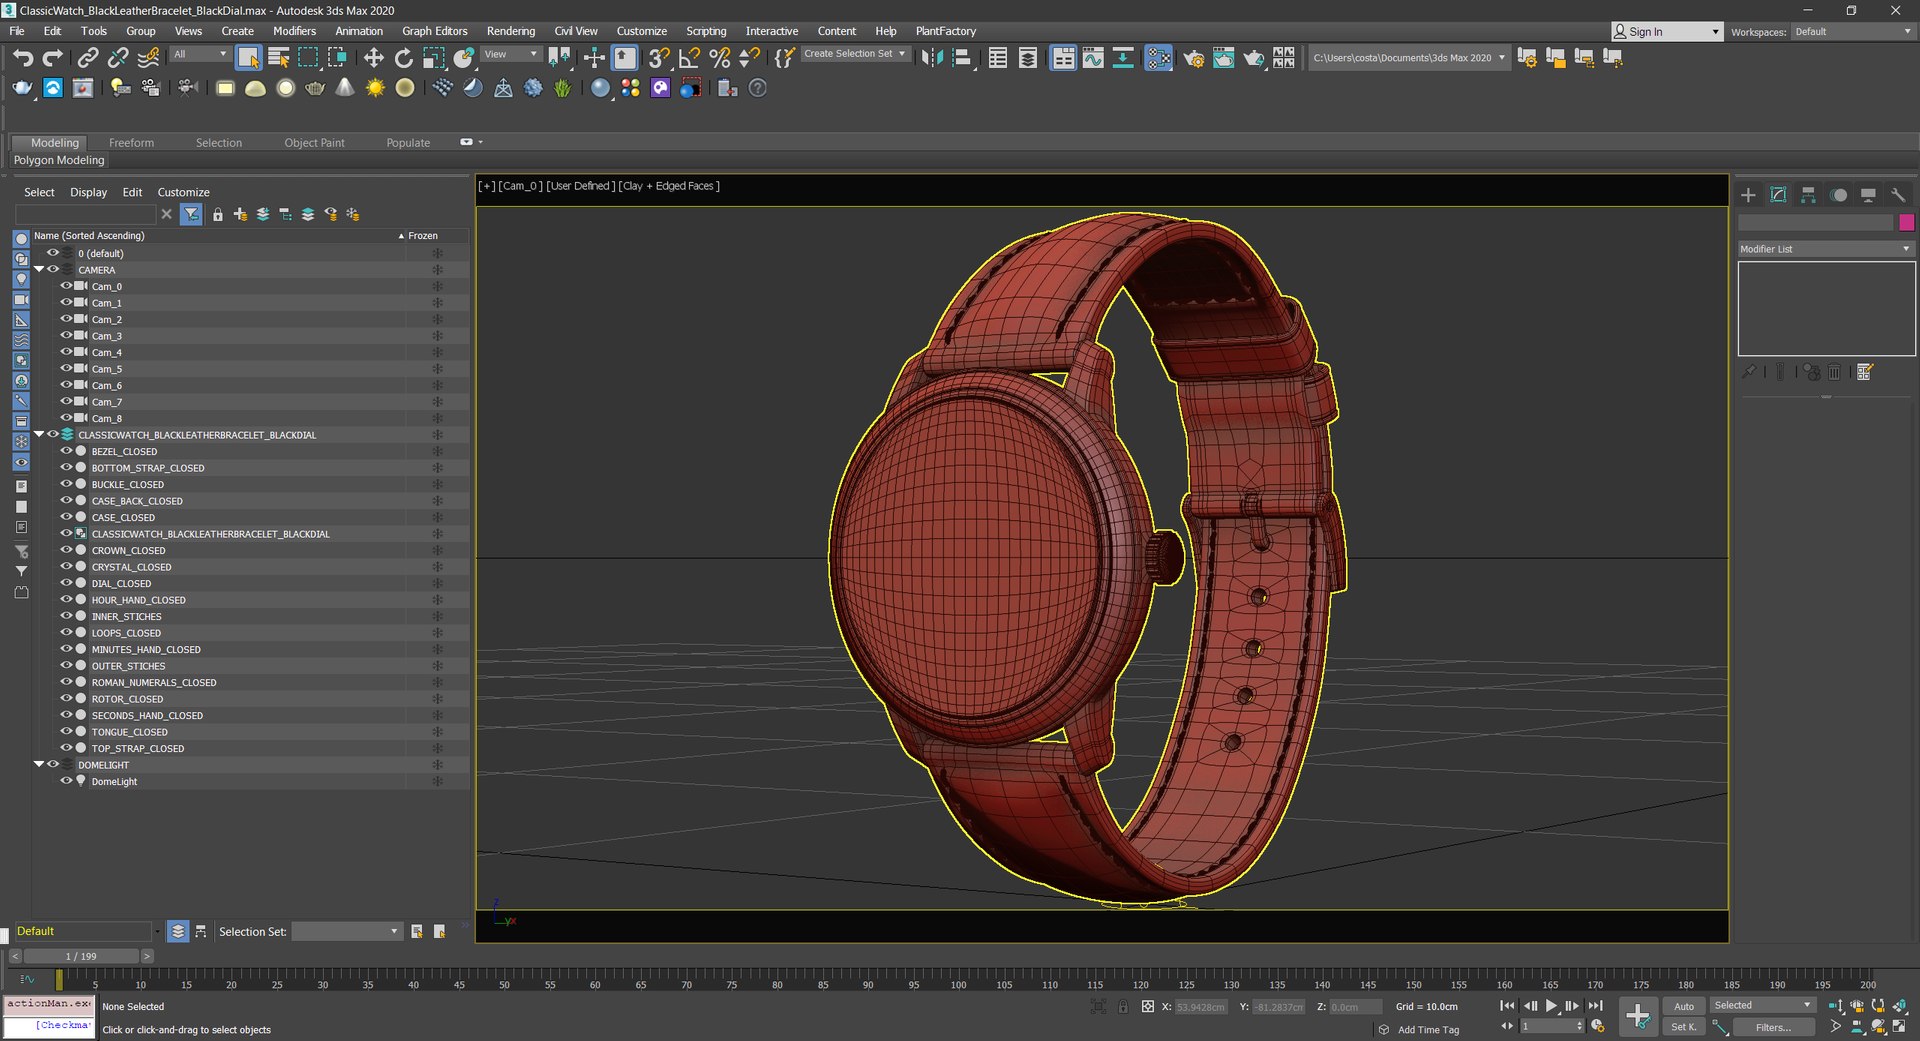The width and height of the screenshot is (1920, 1041).
Task: Hide the BEZEL_CLOSED object via eye icon
Action: pos(66,451)
